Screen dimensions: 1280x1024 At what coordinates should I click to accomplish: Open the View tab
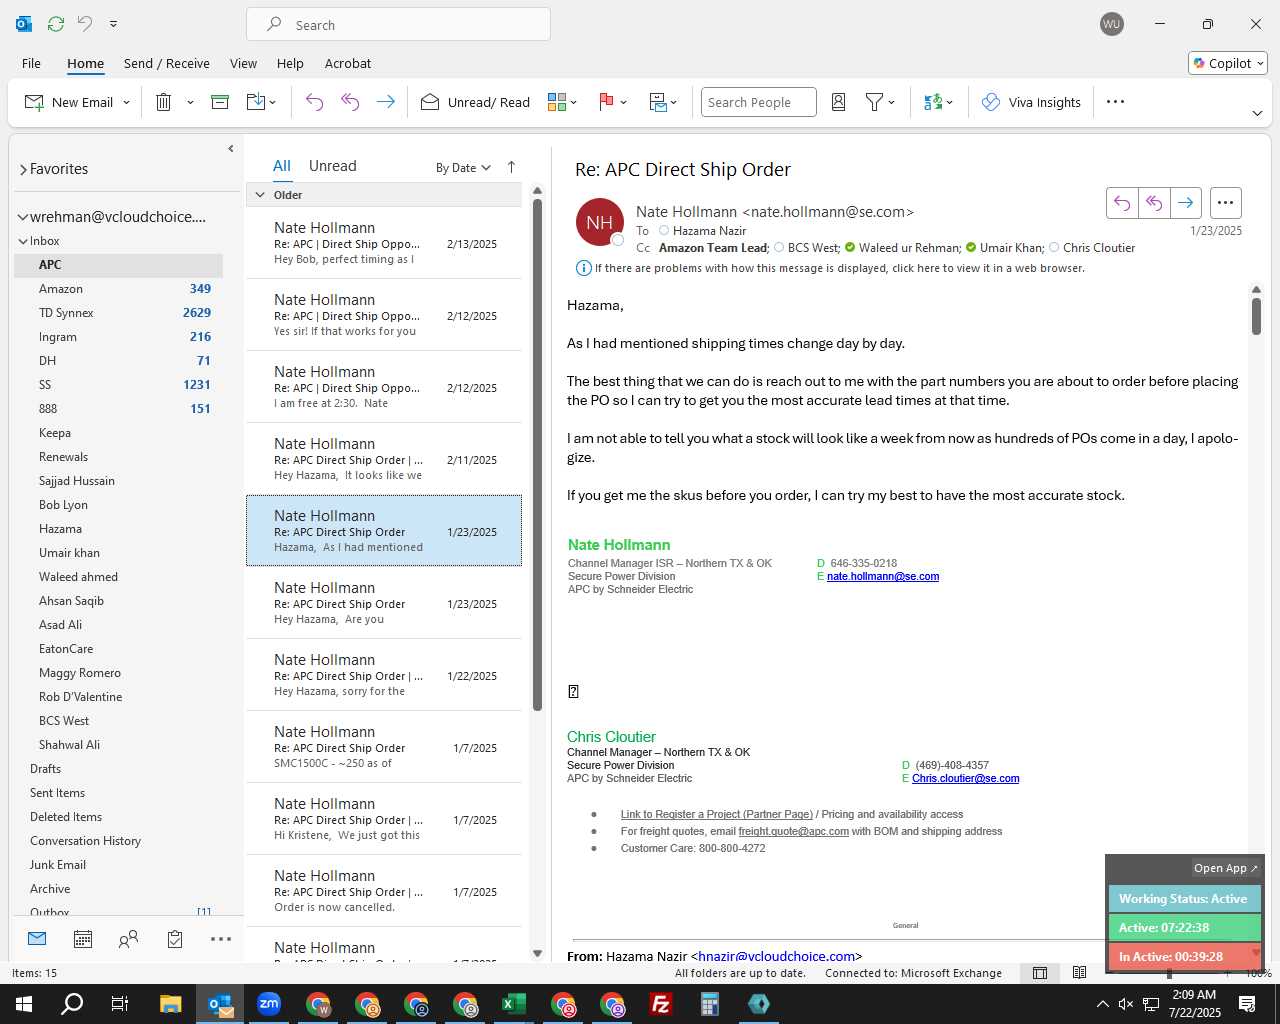pyautogui.click(x=243, y=63)
